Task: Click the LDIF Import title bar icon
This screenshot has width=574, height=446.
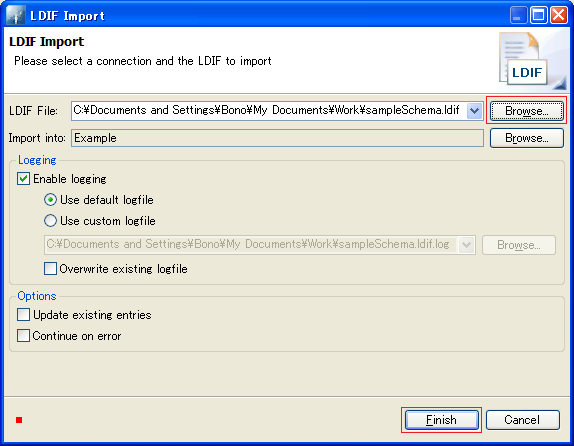Action: (x=16, y=15)
